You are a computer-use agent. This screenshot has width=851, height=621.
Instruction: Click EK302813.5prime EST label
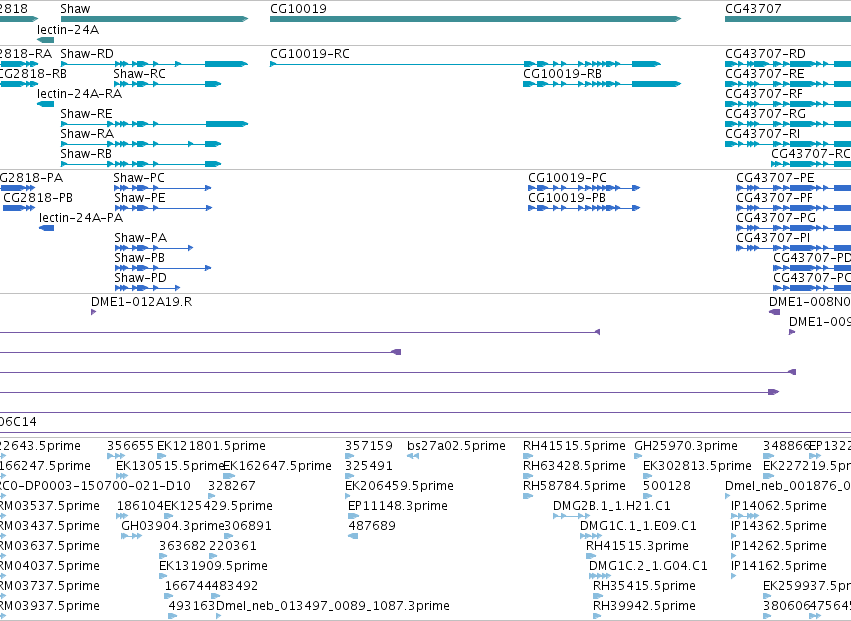tap(697, 466)
